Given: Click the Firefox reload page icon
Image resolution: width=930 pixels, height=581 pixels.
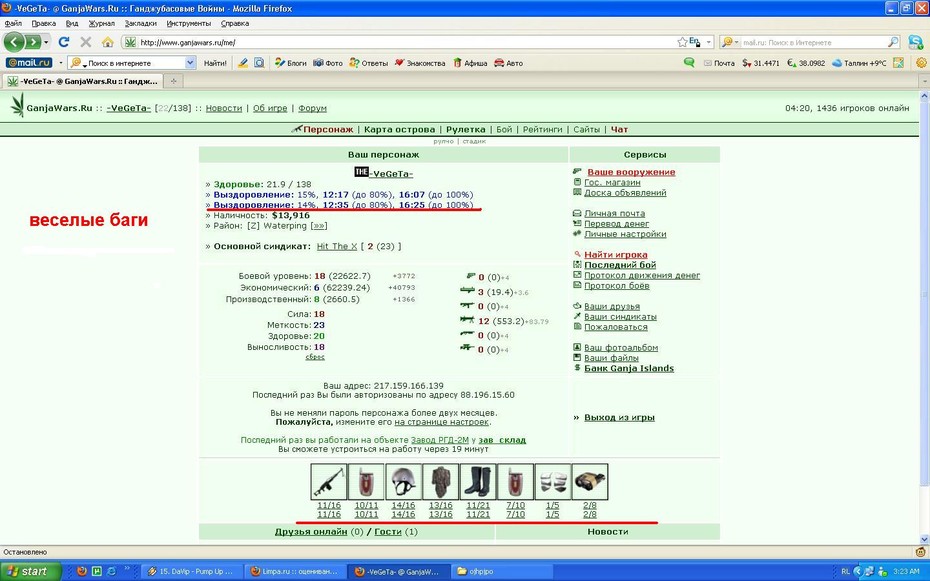Looking at the screenshot, I should pyautogui.click(x=63, y=42).
